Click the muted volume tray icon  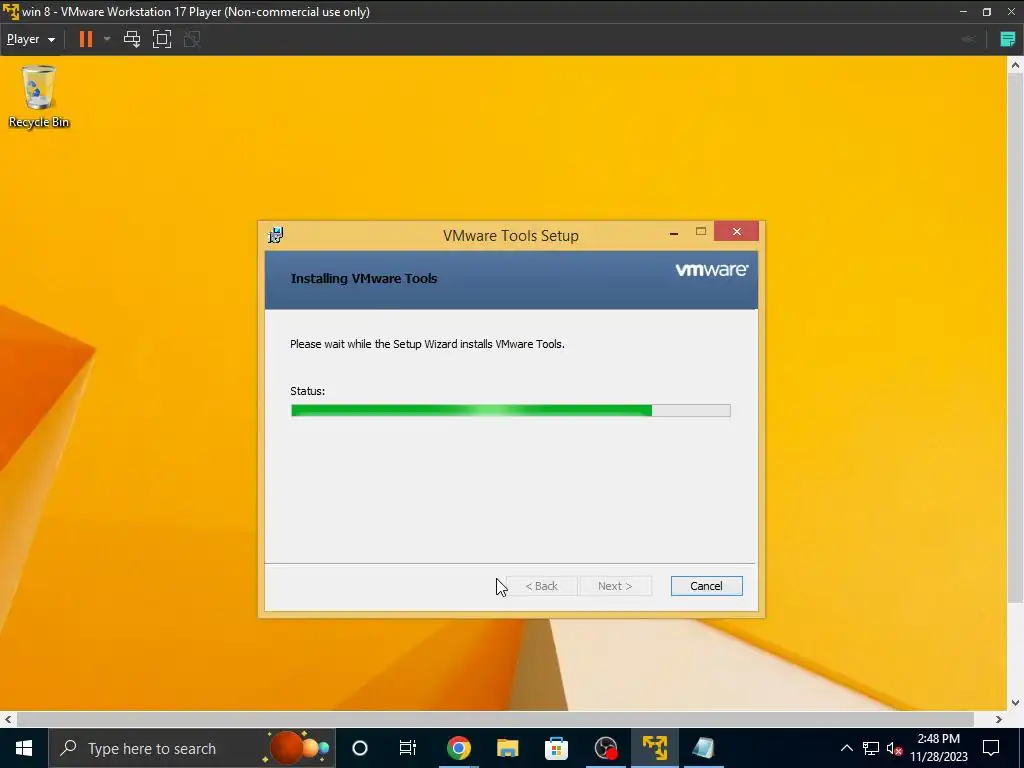tap(894, 748)
